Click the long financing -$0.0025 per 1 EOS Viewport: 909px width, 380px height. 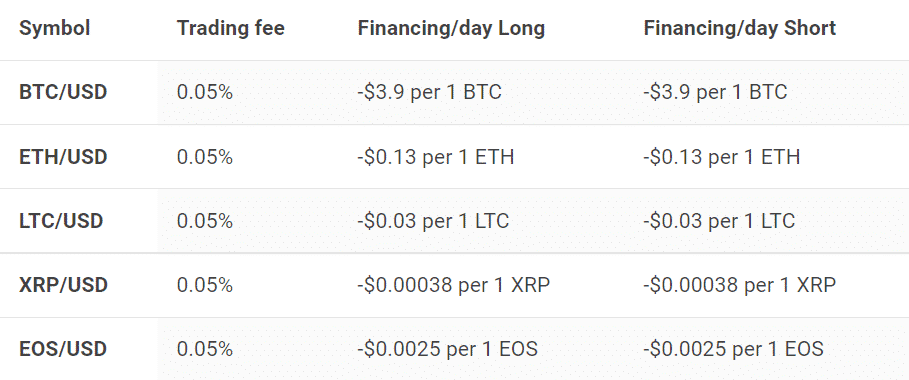tap(448, 349)
